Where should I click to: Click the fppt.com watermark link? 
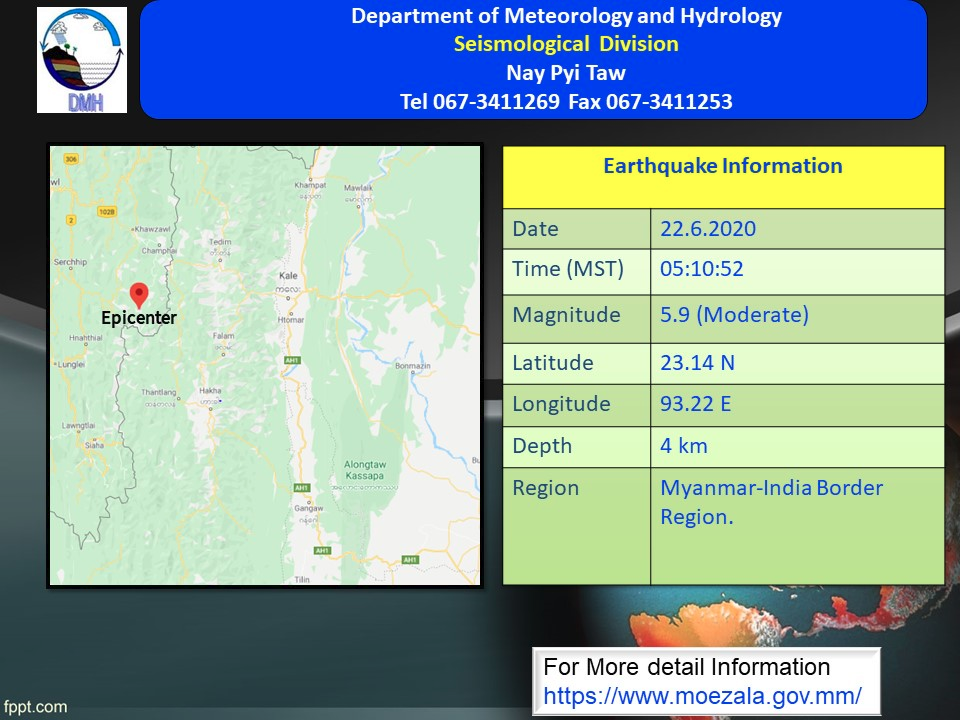35,707
